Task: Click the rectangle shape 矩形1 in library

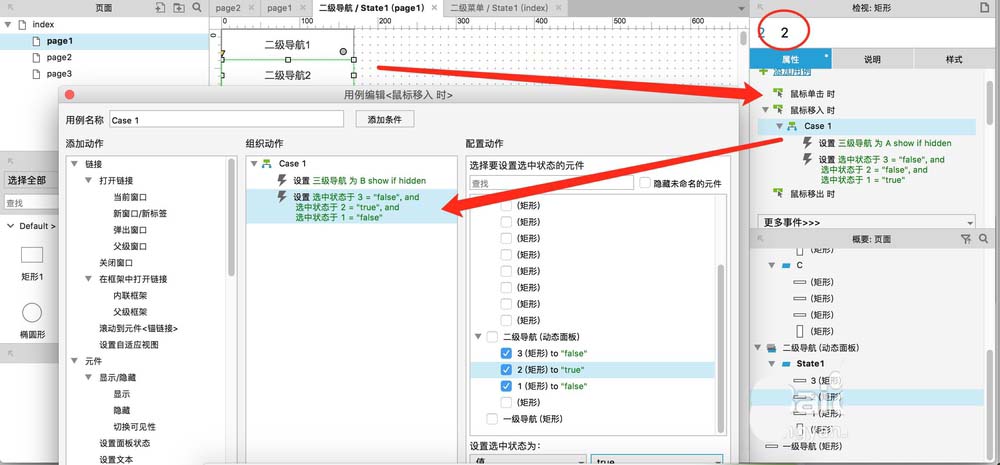Action: [32, 255]
